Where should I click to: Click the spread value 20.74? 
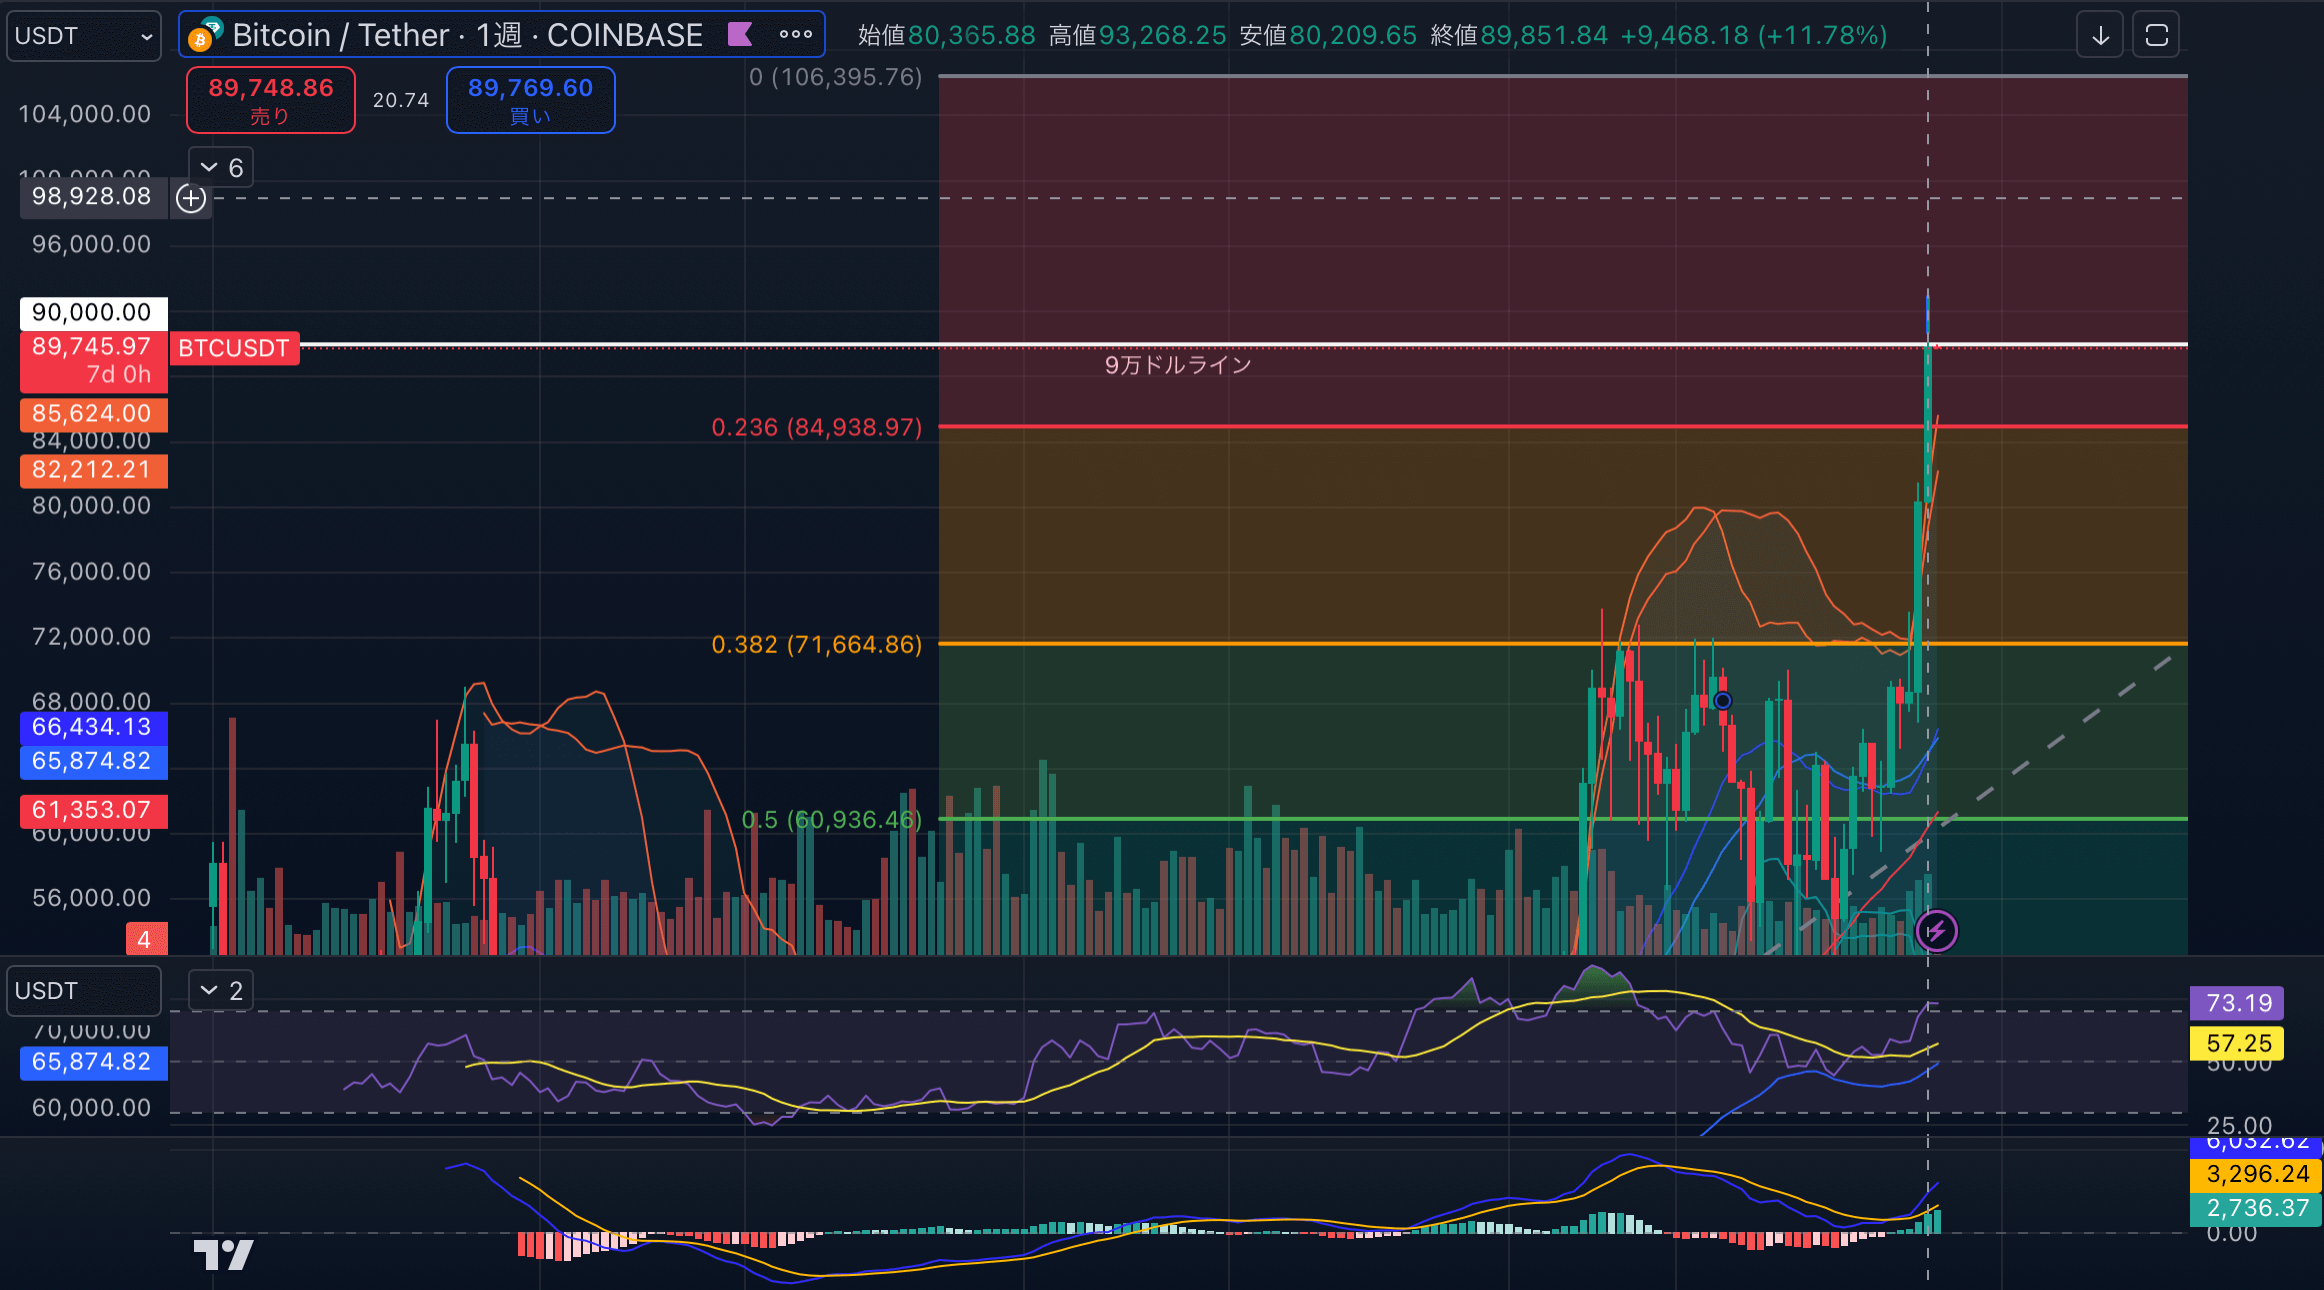coord(401,100)
